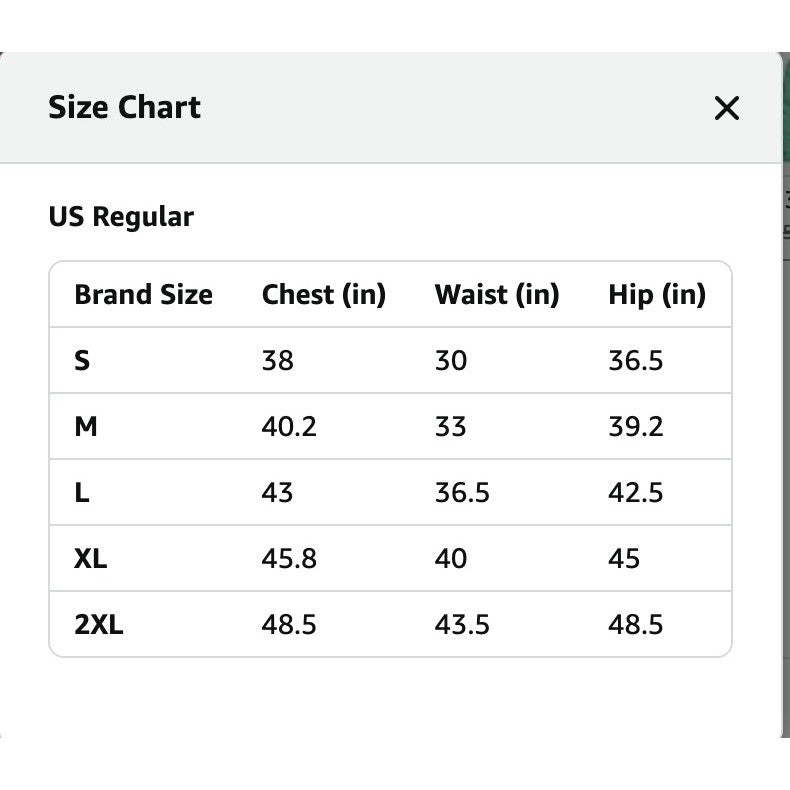Viewport: 790px width, 790px height.
Task: Click hip value 45 for XL
Action: point(624,559)
